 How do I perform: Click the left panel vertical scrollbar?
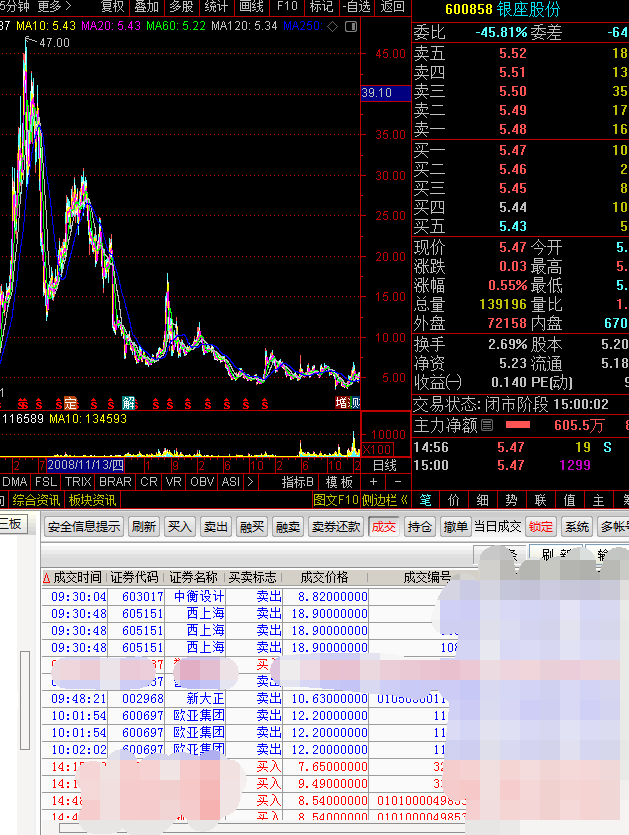(x=24, y=700)
